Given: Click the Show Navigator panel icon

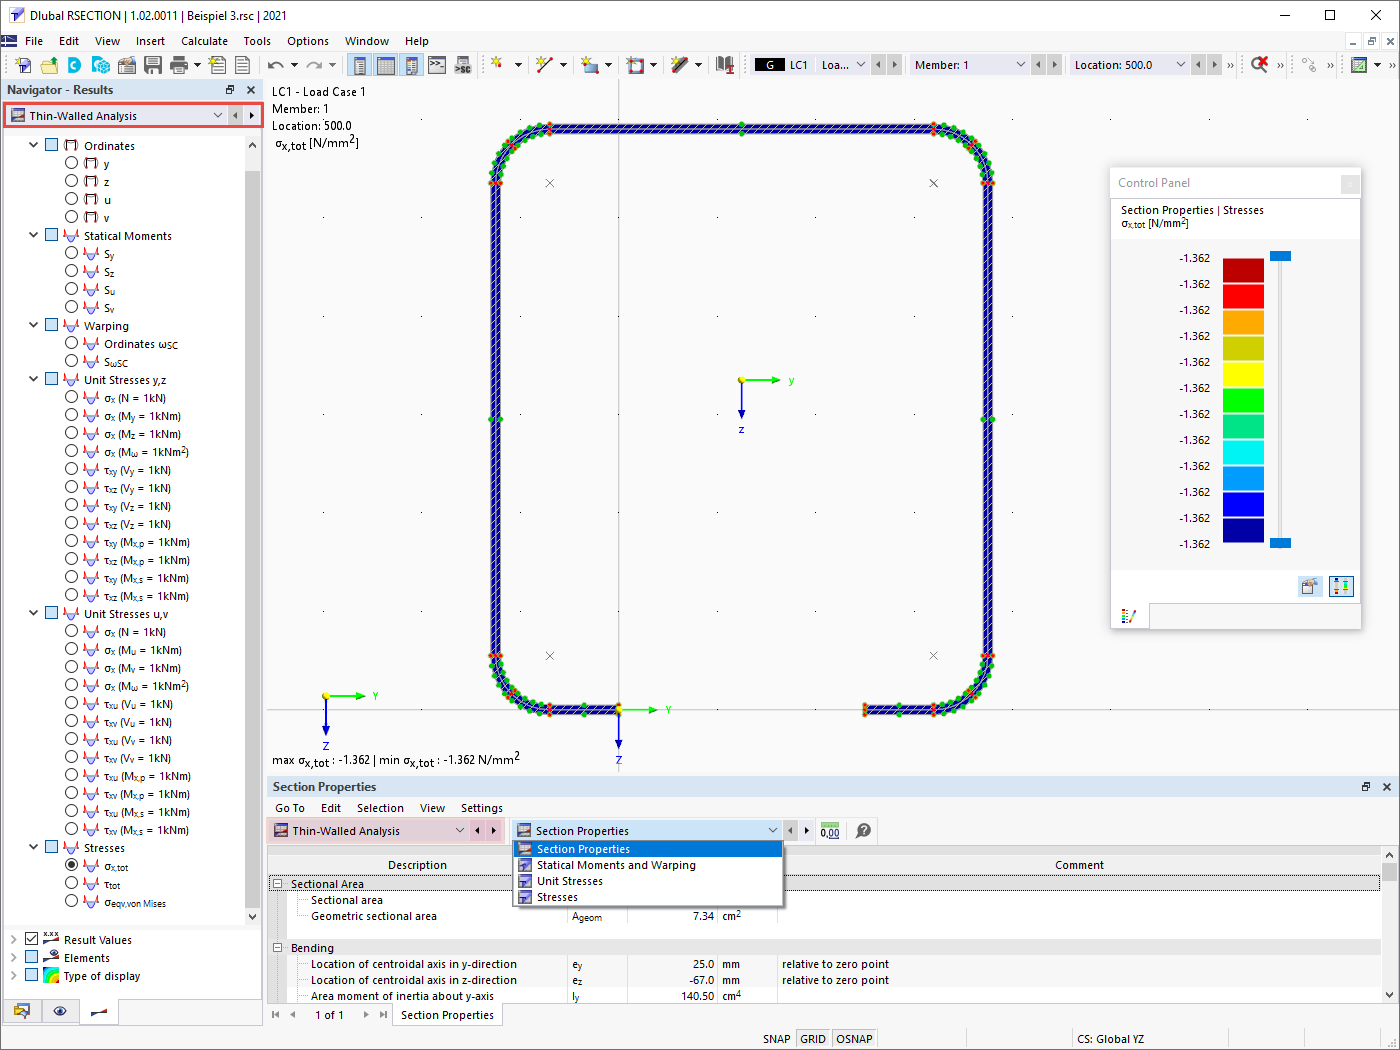Looking at the screenshot, I should pos(360,64).
